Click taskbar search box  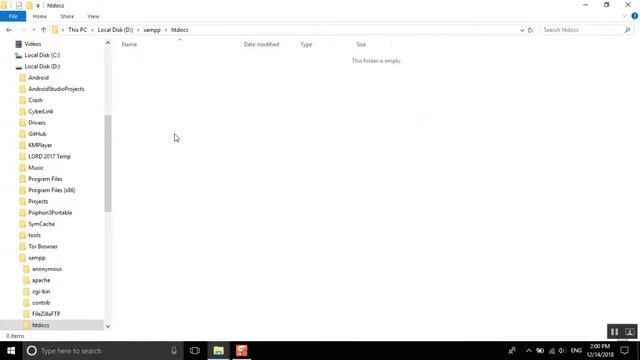102,351
